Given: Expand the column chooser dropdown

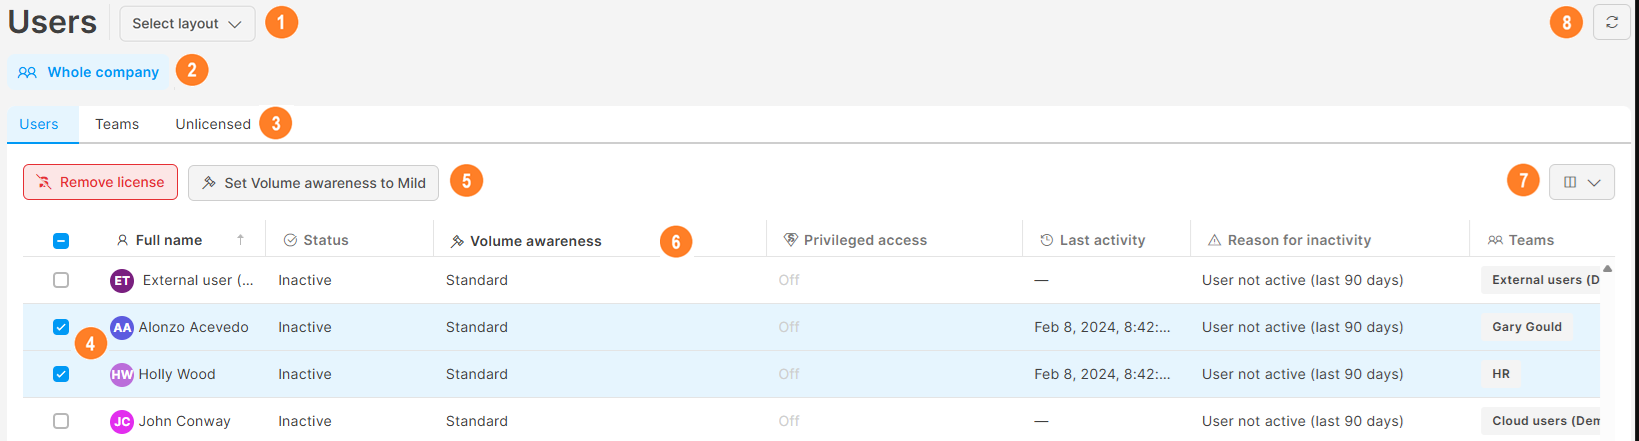Looking at the screenshot, I should click(x=1581, y=182).
